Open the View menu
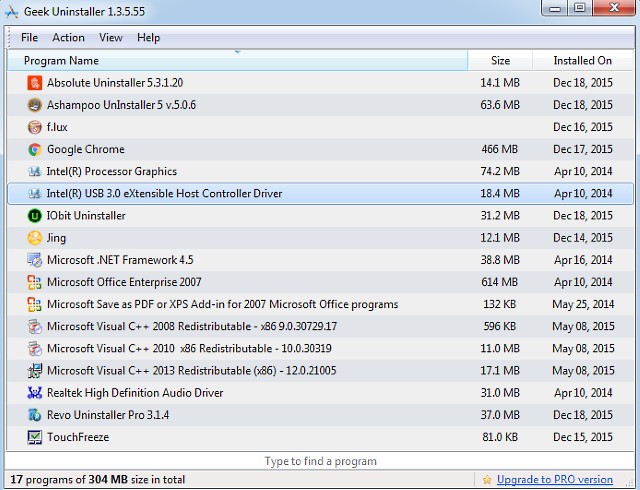 (x=111, y=38)
